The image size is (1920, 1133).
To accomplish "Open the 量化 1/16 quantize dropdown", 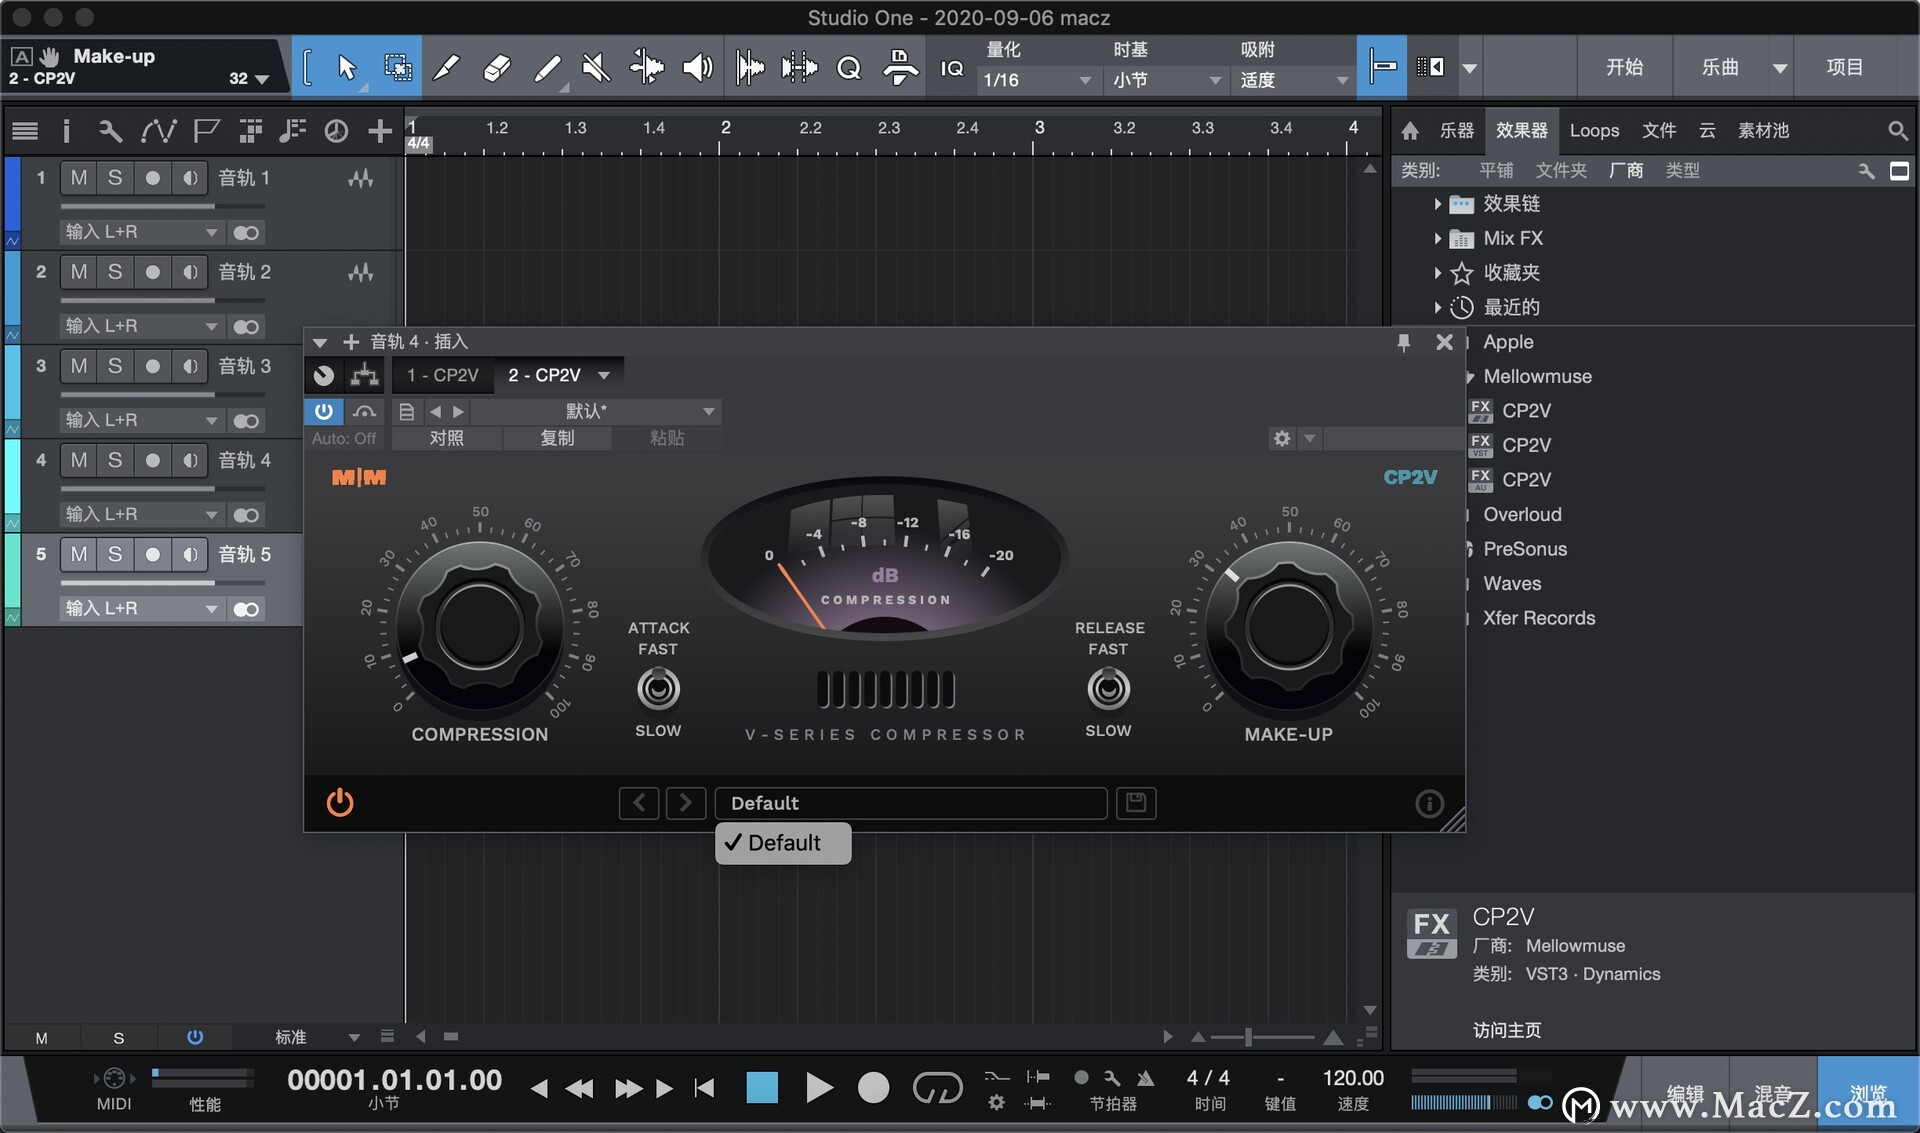I will pos(1036,80).
